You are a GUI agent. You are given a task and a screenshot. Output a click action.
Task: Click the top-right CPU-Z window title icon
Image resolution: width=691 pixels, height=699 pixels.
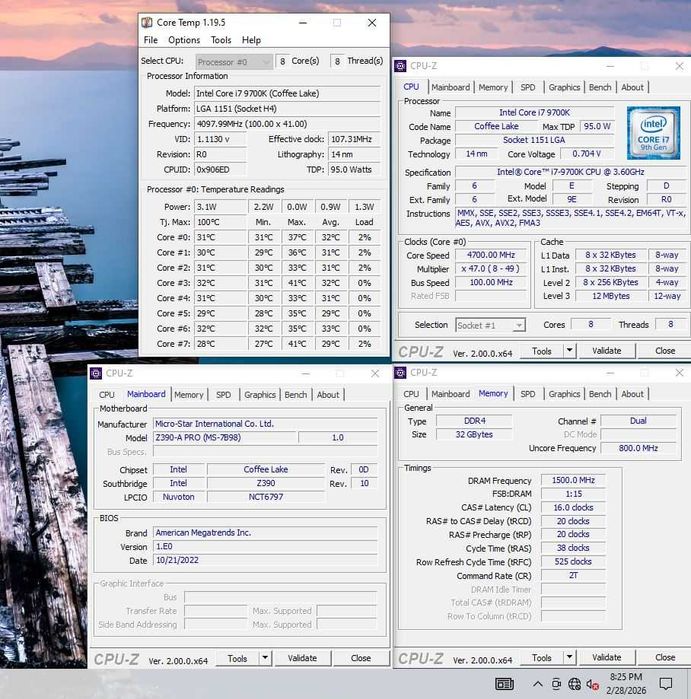[x=400, y=66]
